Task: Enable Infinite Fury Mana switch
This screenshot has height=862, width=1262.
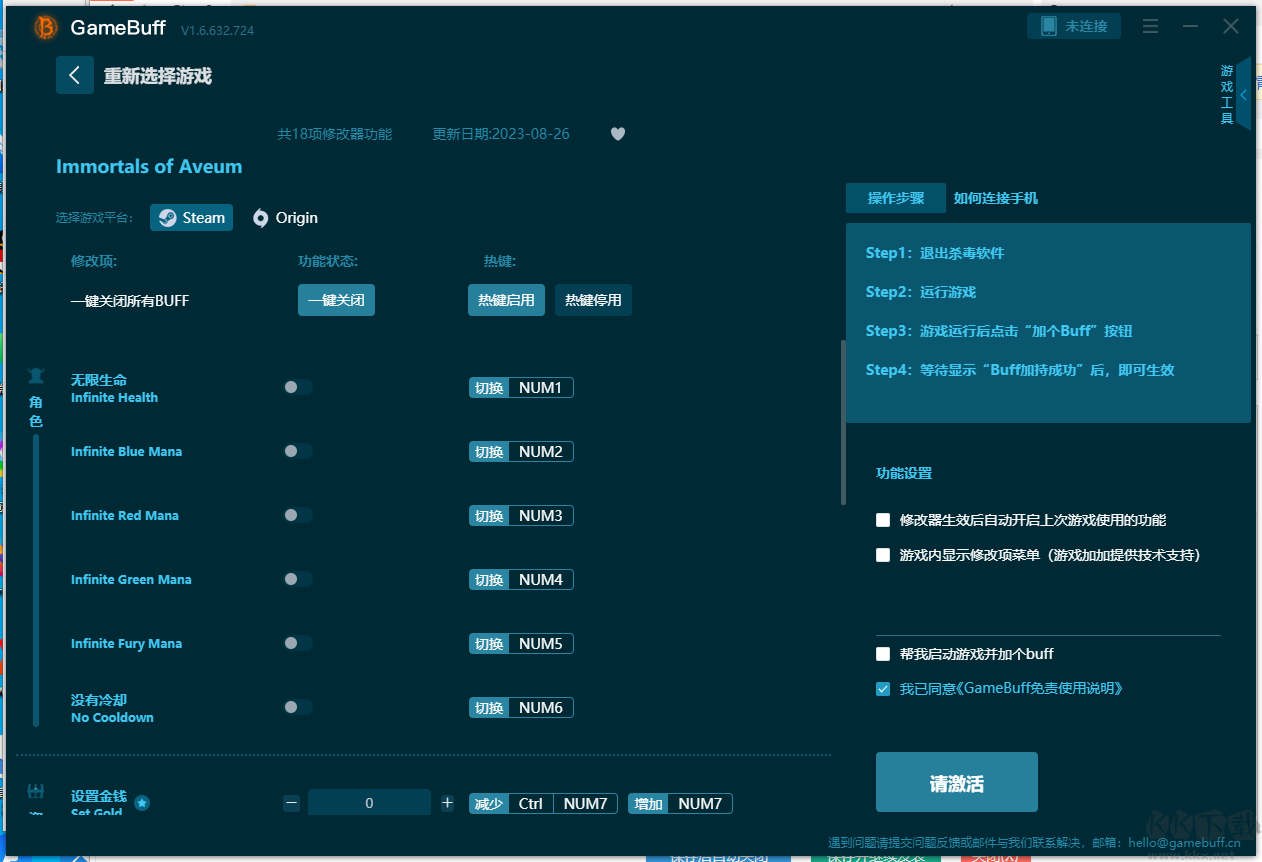Action: pos(297,643)
